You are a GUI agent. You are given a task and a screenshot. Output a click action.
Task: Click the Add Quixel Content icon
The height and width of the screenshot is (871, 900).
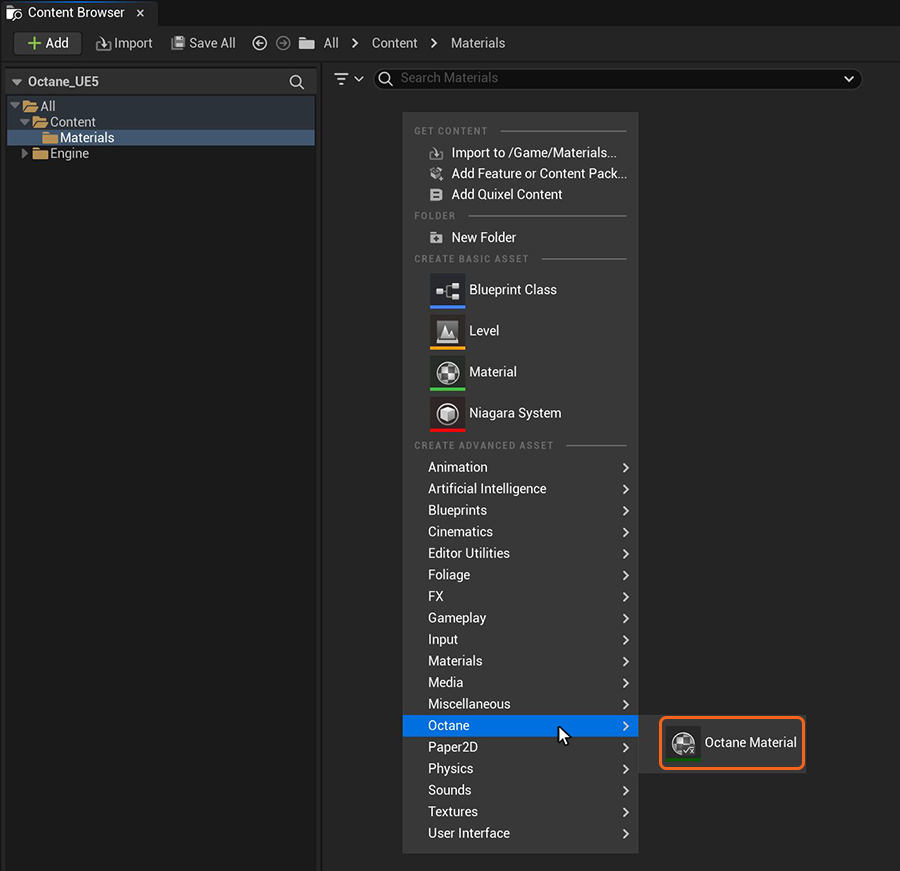tap(436, 195)
